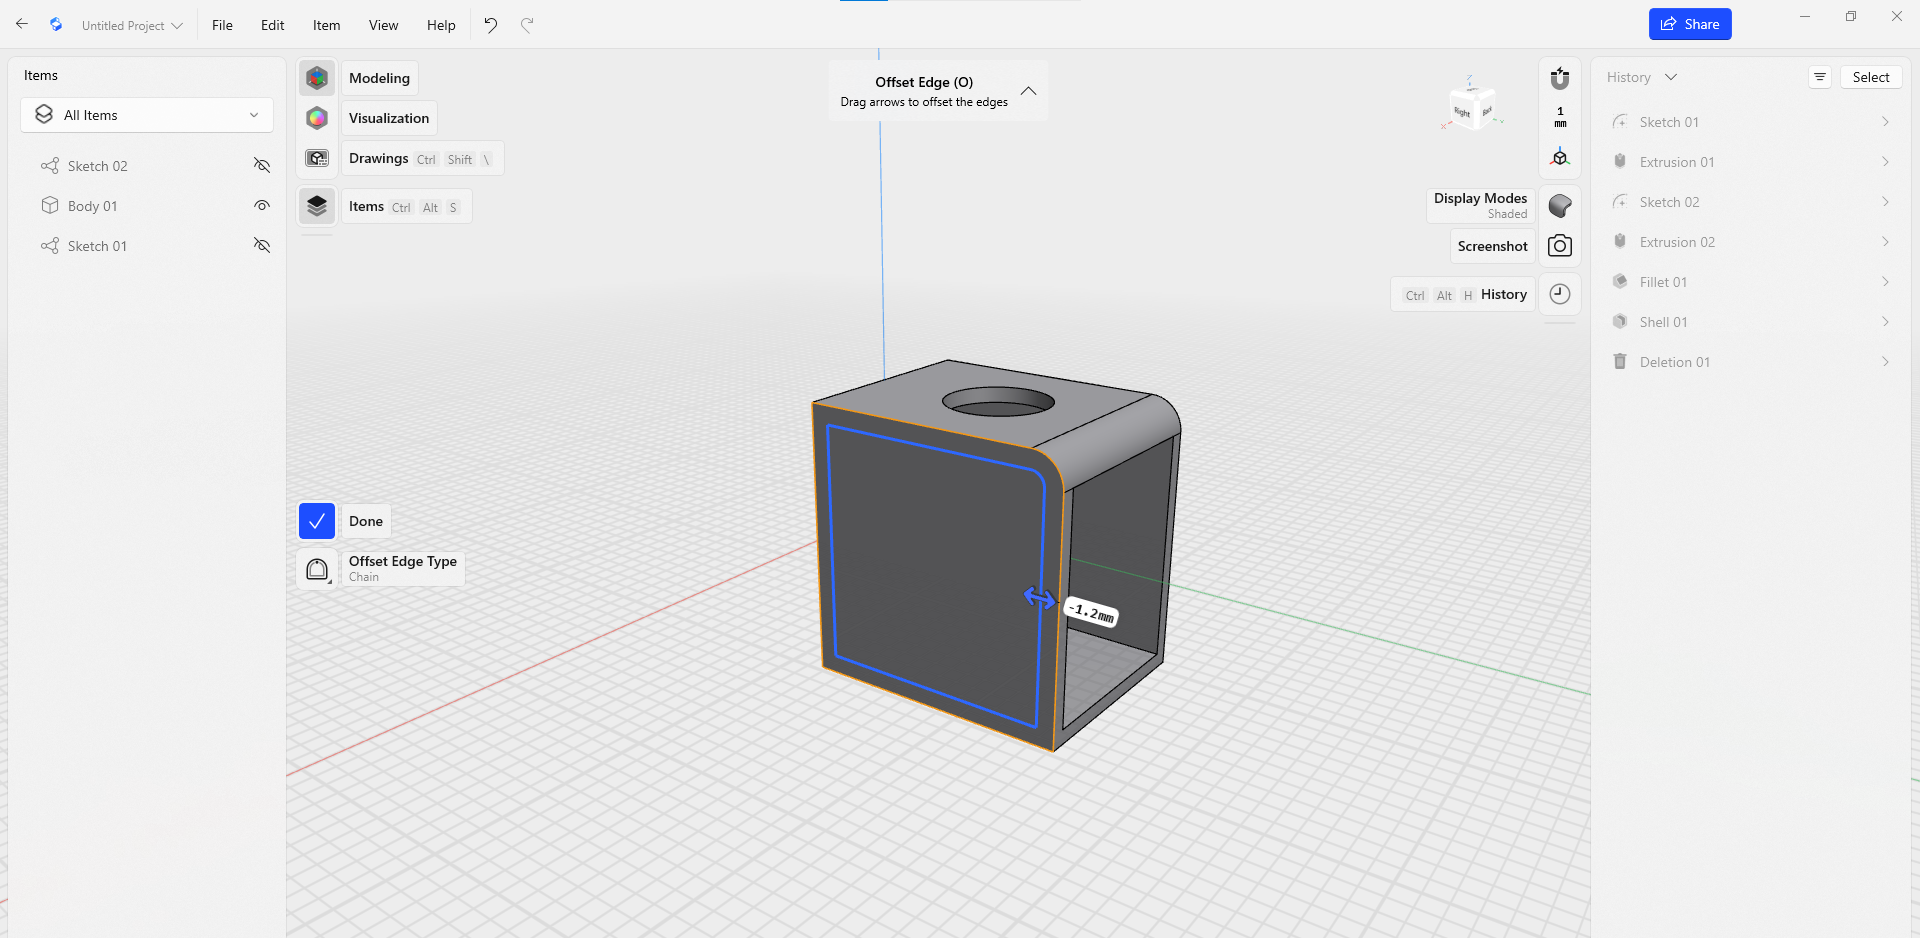Open Untitled Project dropdown
This screenshot has height=938, width=1920.
pyautogui.click(x=132, y=25)
